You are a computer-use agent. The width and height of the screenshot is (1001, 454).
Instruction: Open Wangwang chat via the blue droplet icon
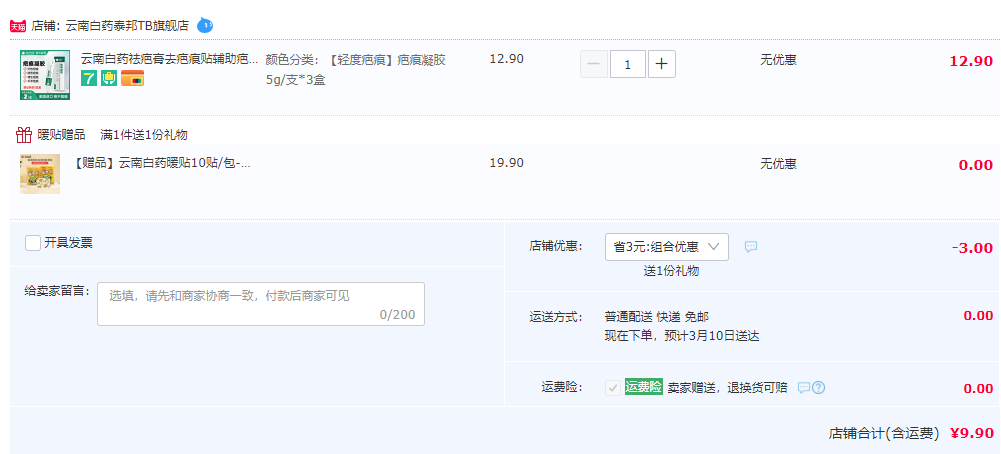(204, 26)
